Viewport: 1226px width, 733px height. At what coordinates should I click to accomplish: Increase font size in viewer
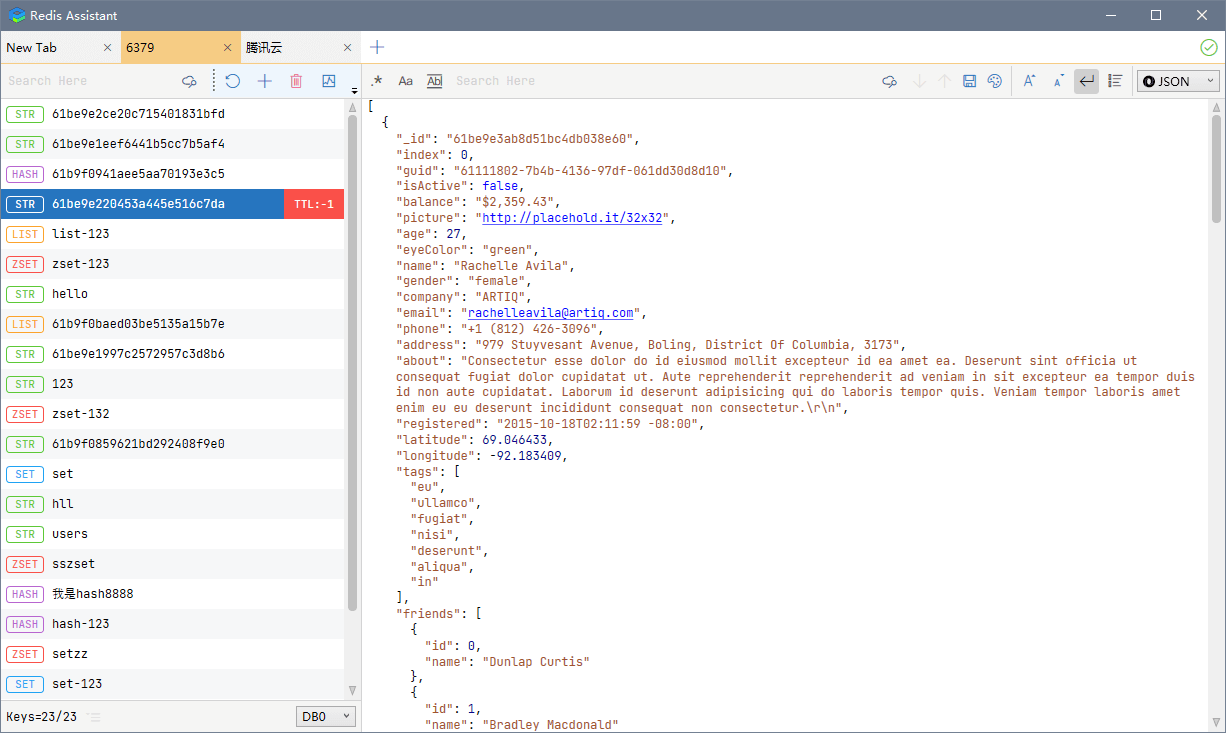pos(1029,81)
